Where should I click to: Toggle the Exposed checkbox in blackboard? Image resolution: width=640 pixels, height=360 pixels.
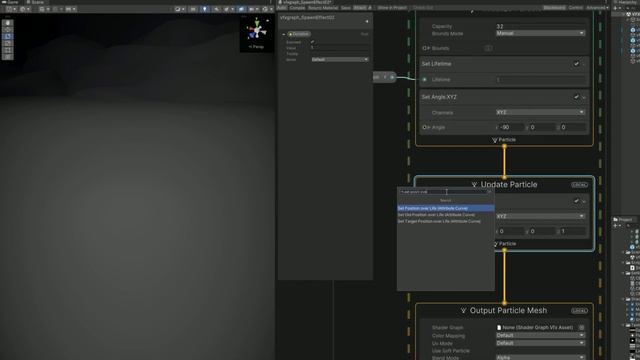pyautogui.click(x=313, y=42)
